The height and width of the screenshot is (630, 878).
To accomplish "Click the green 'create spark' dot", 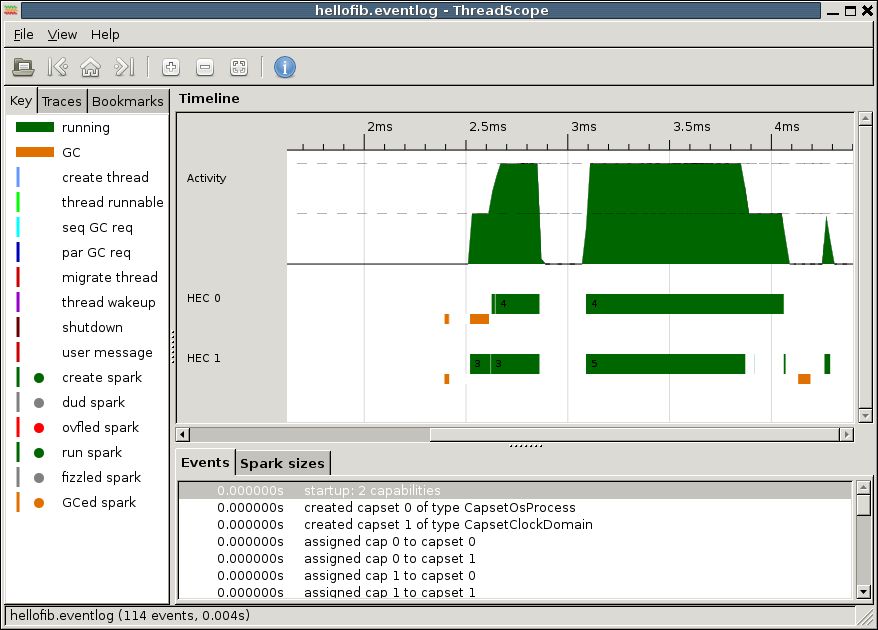I will (x=39, y=377).
